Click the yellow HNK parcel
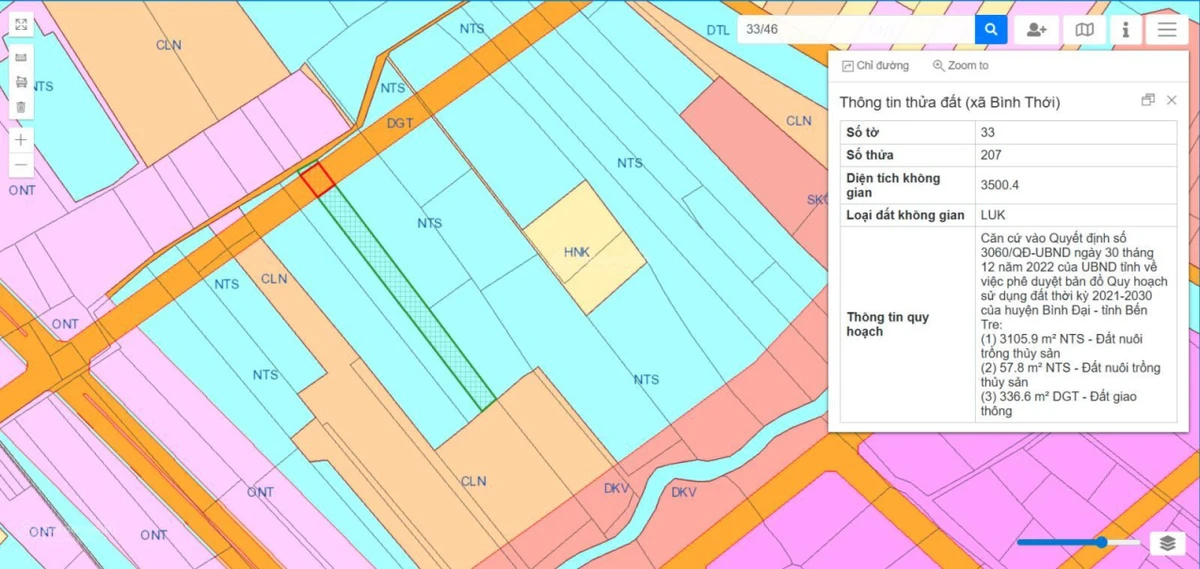This screenshot has width=1200, height=569. click(585, 247)
